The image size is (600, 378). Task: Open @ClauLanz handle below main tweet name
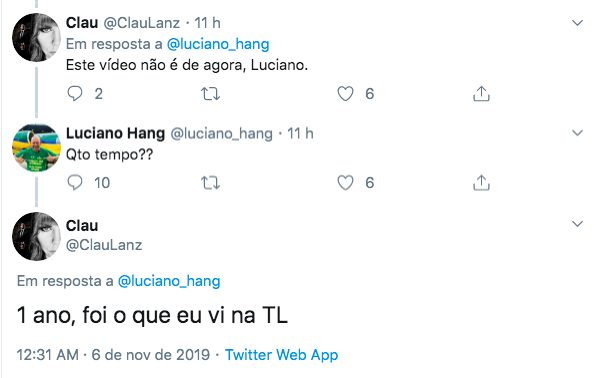[x=104, y=245]
